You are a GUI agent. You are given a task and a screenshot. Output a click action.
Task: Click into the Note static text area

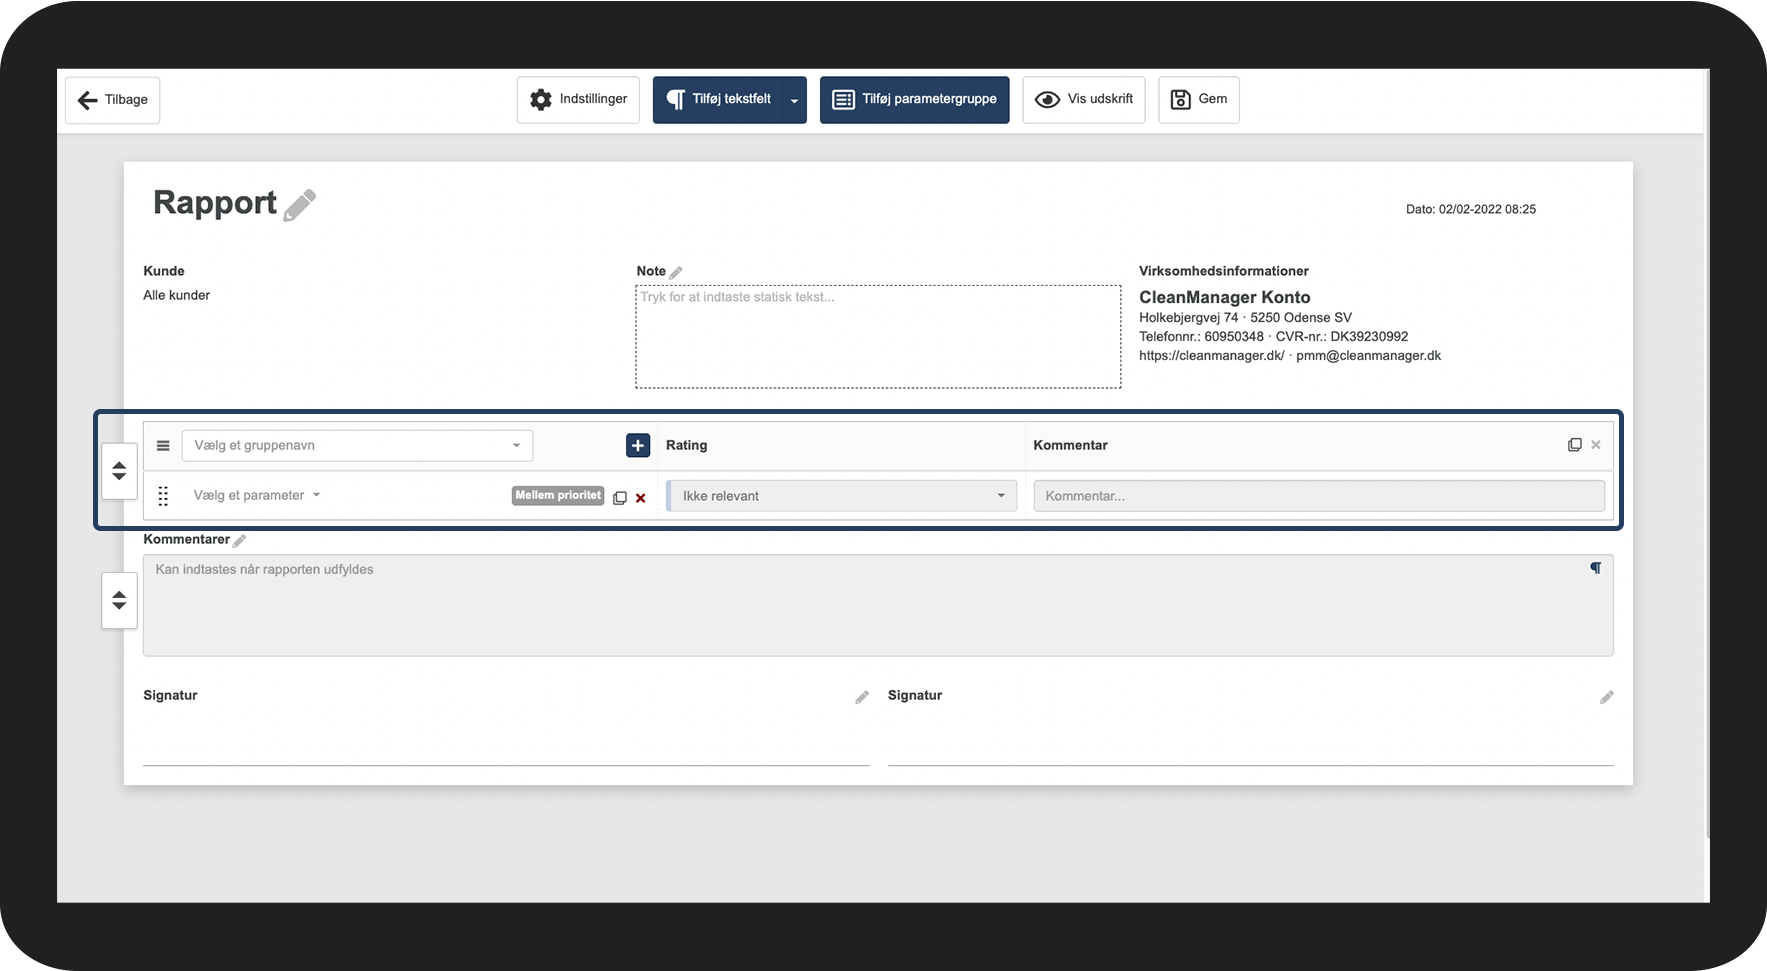pos(878,337)
